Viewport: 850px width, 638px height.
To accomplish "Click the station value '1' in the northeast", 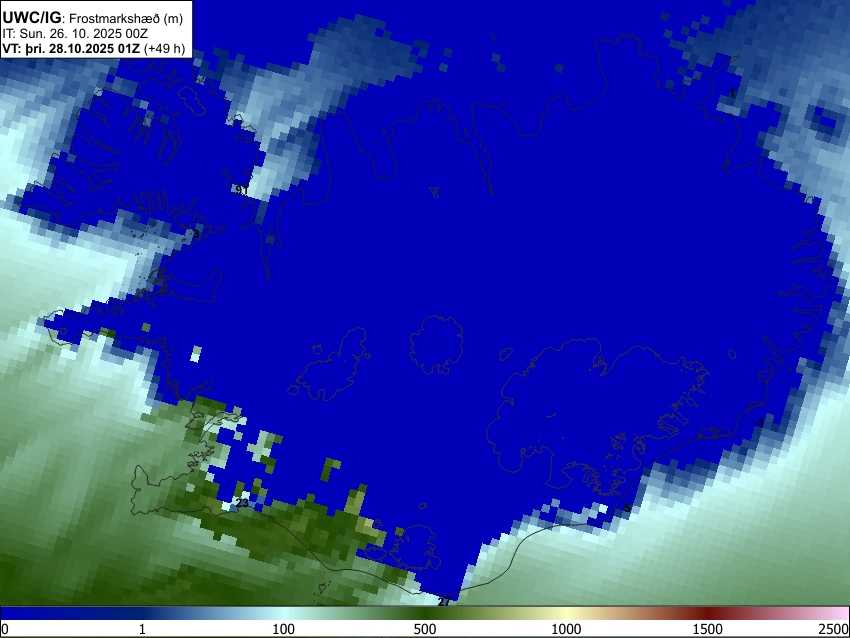I will [x=732, y=94].
